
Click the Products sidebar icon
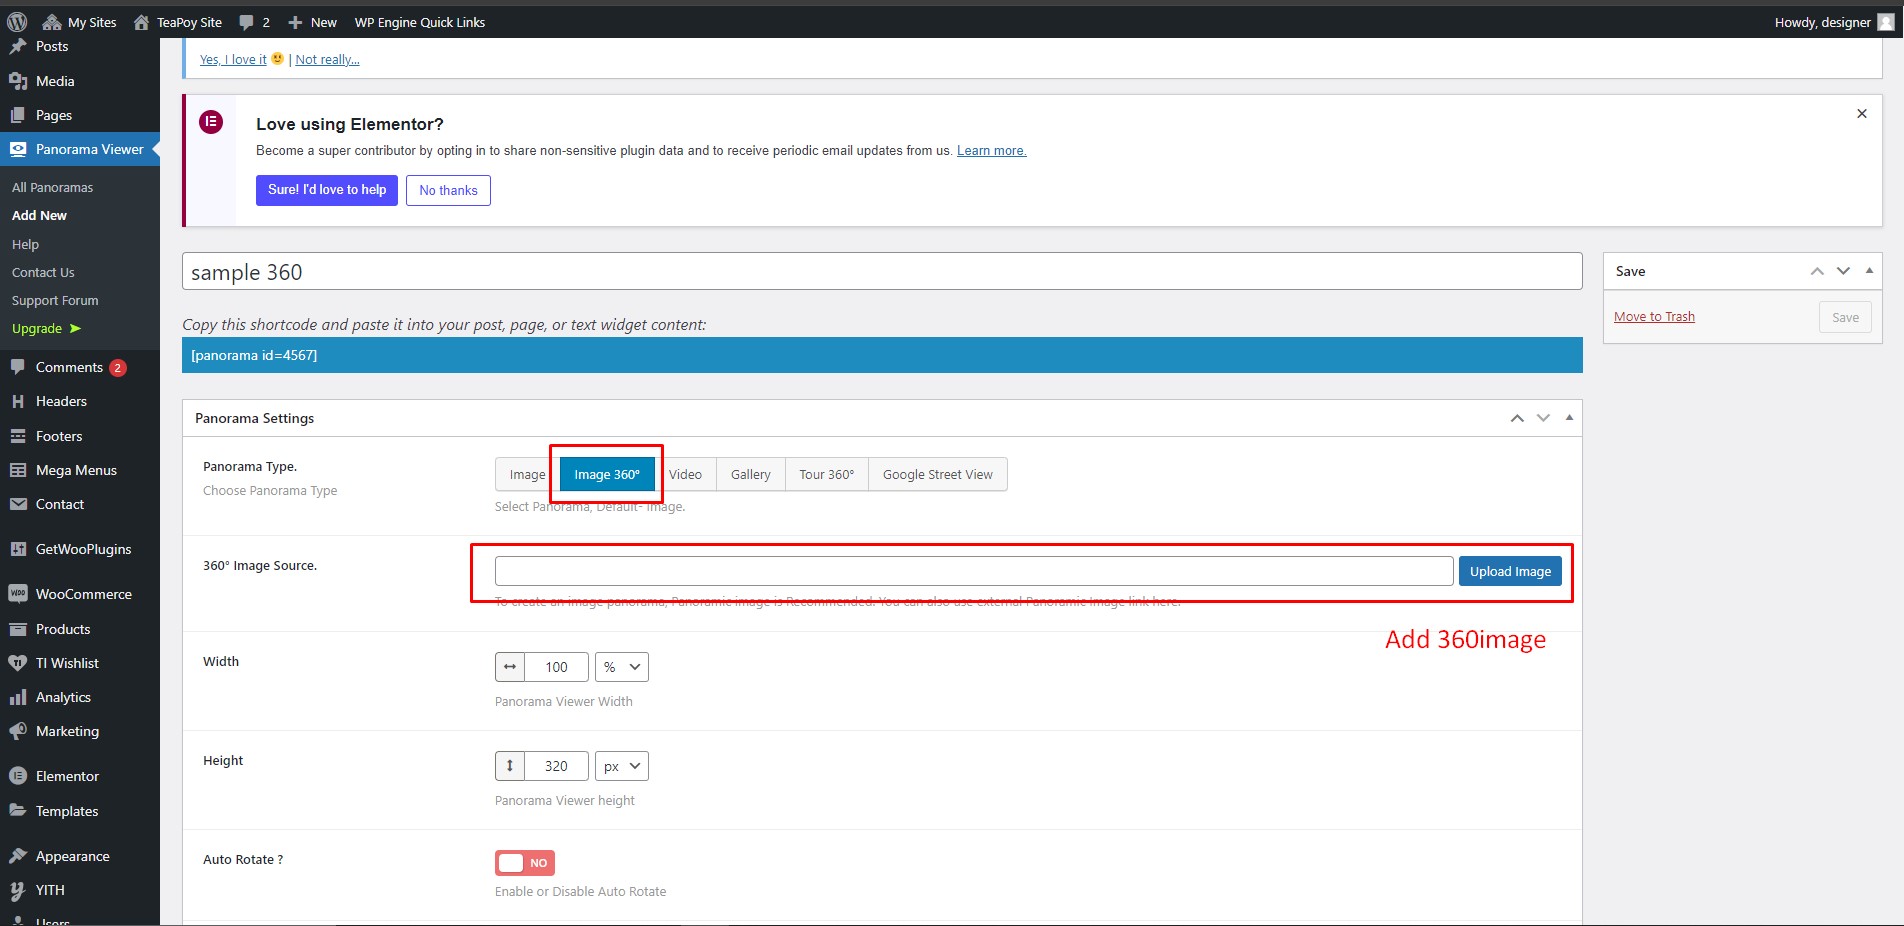pos(18,629)
